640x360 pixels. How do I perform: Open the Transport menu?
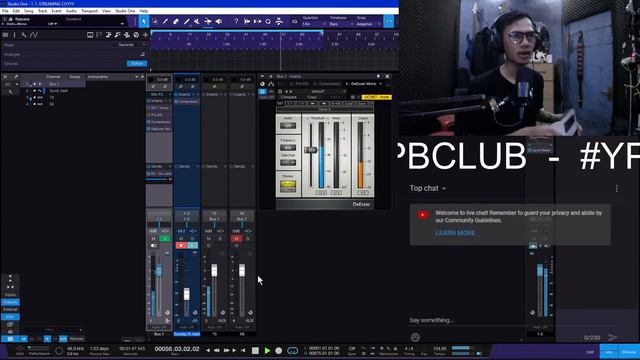coord(89,11)
